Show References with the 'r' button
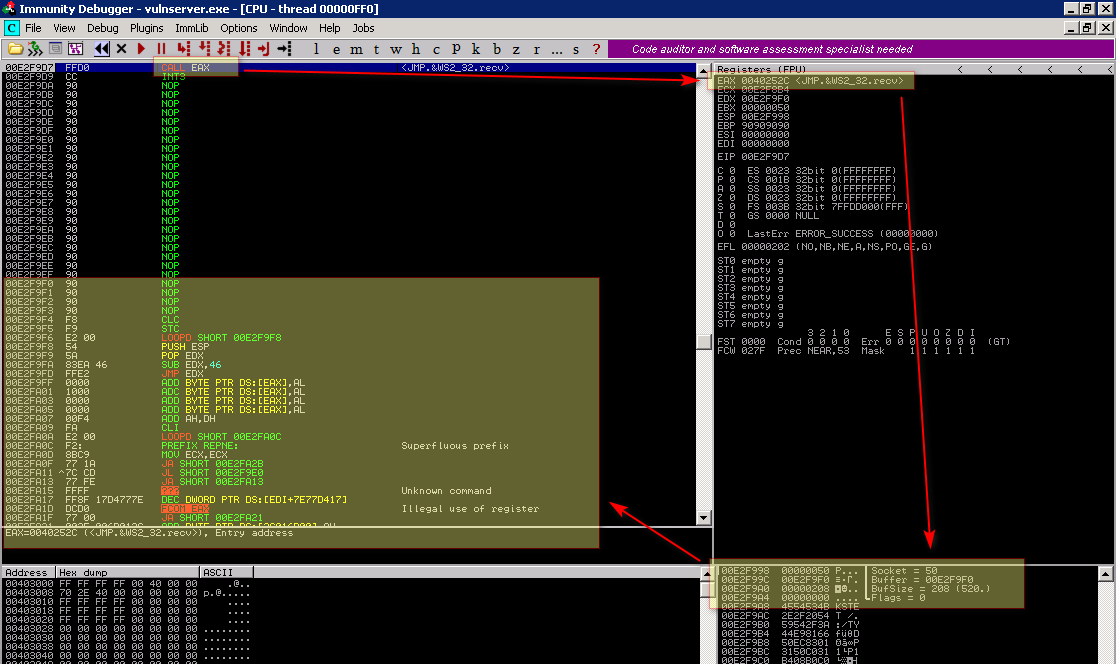This screenshot has width=1116, height=664. (536, 48)
